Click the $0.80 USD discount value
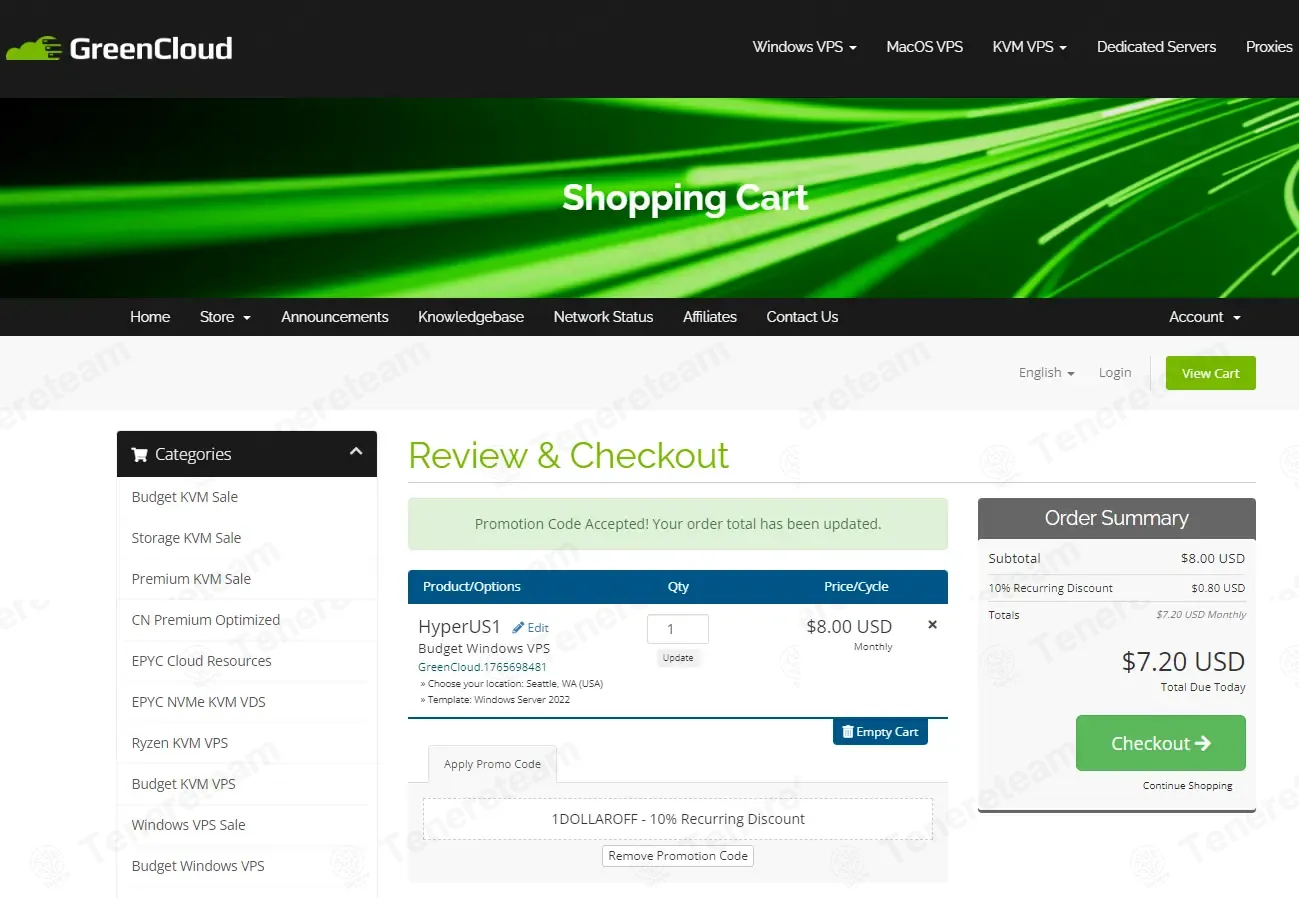 pos(1218,588)
